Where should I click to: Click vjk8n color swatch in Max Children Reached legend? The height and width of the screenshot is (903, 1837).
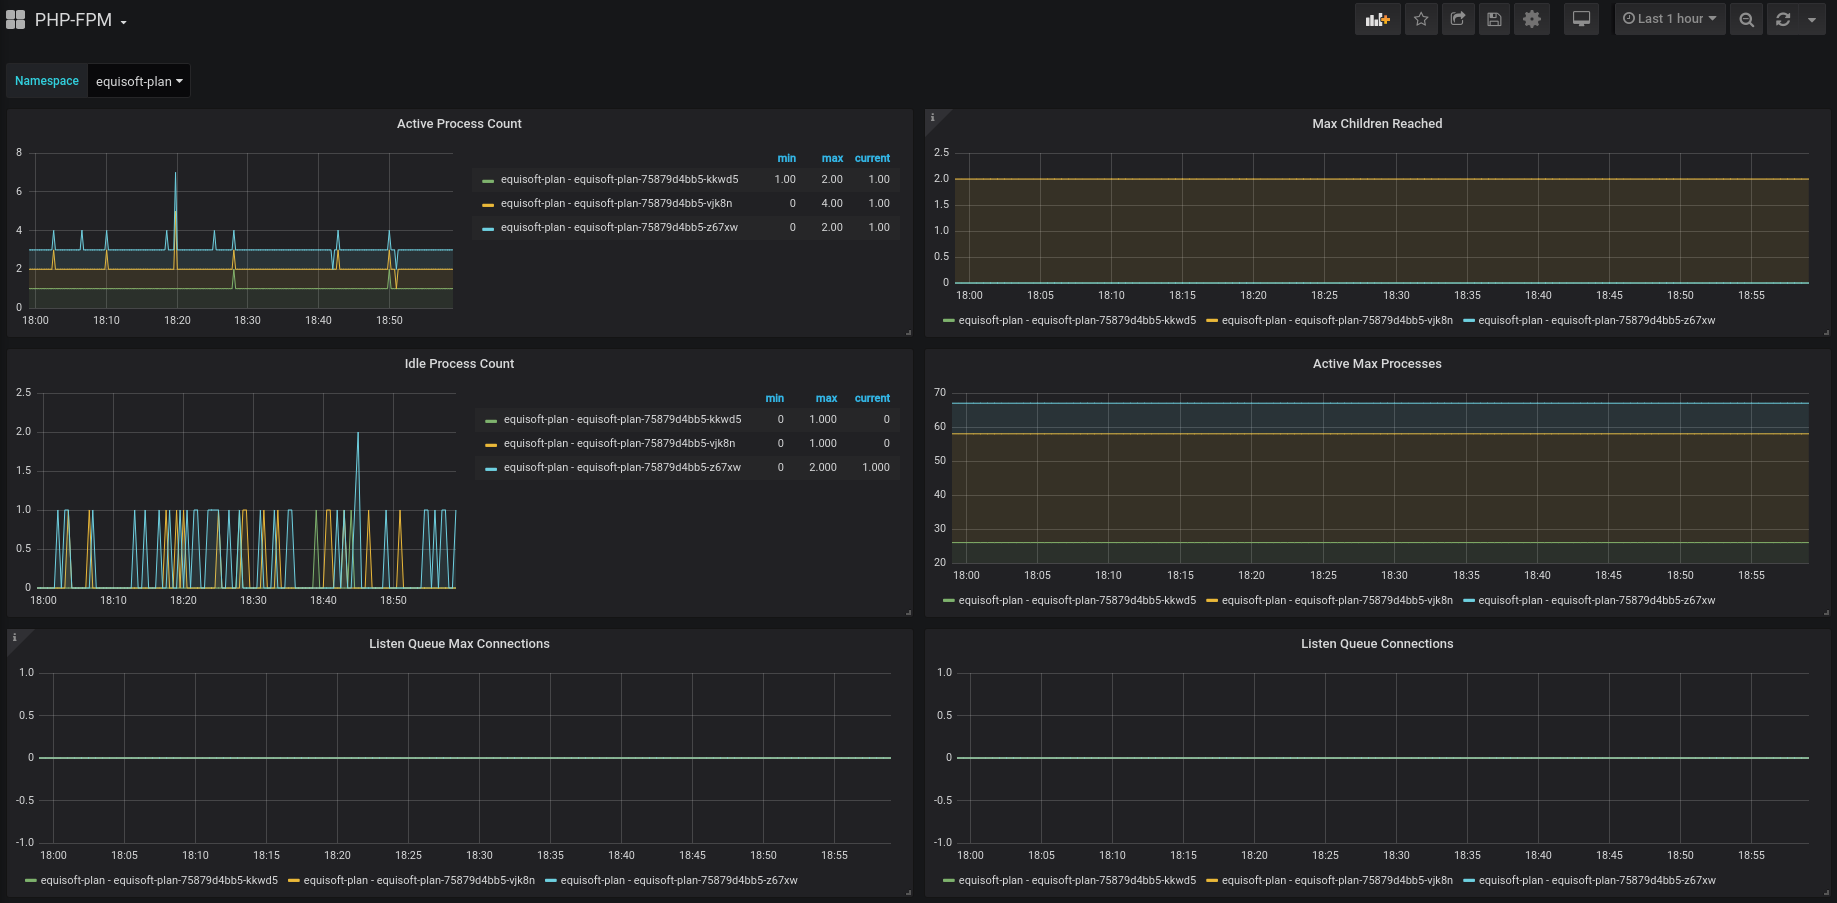pyautogui.click(x=1212, y=321)
